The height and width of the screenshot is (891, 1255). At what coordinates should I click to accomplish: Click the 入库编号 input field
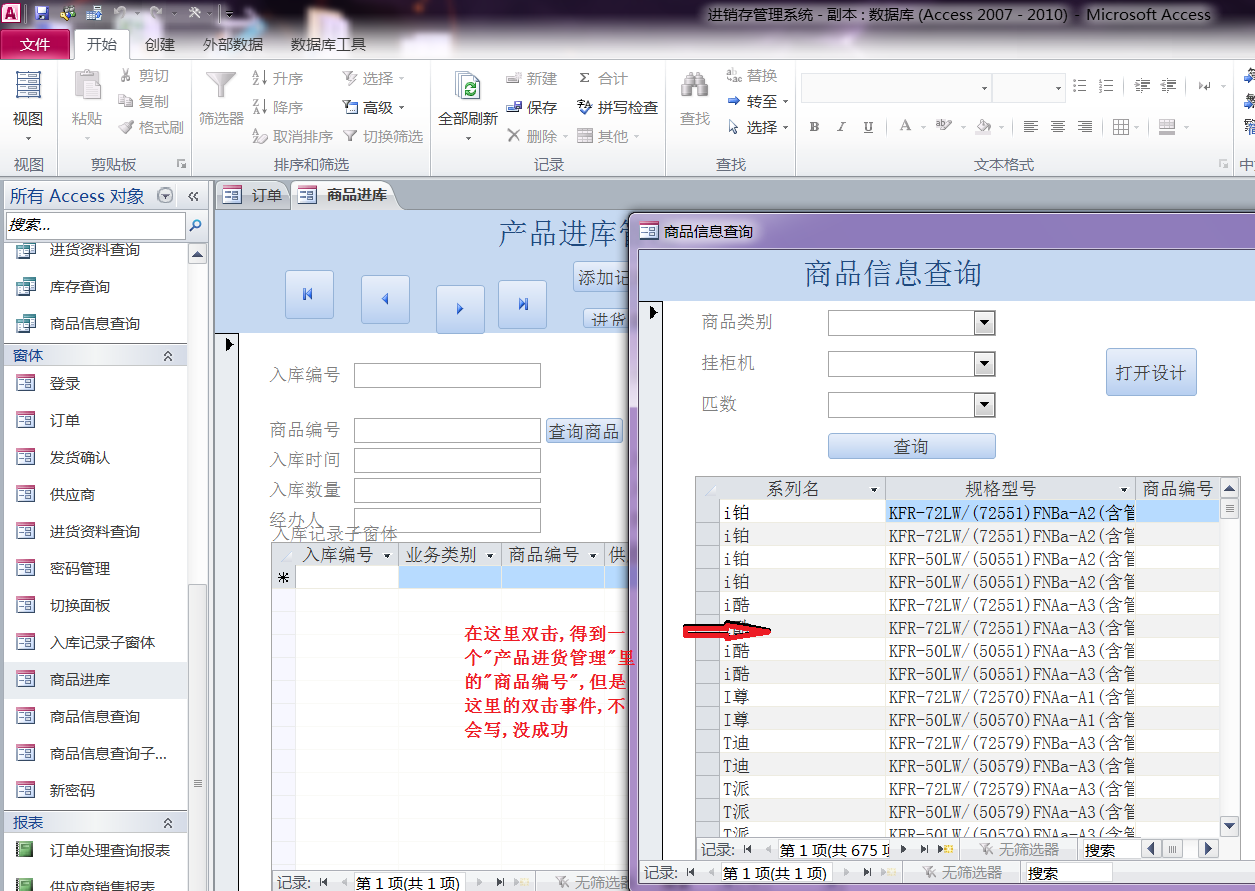pyautogui.click(x=447, y=375)
